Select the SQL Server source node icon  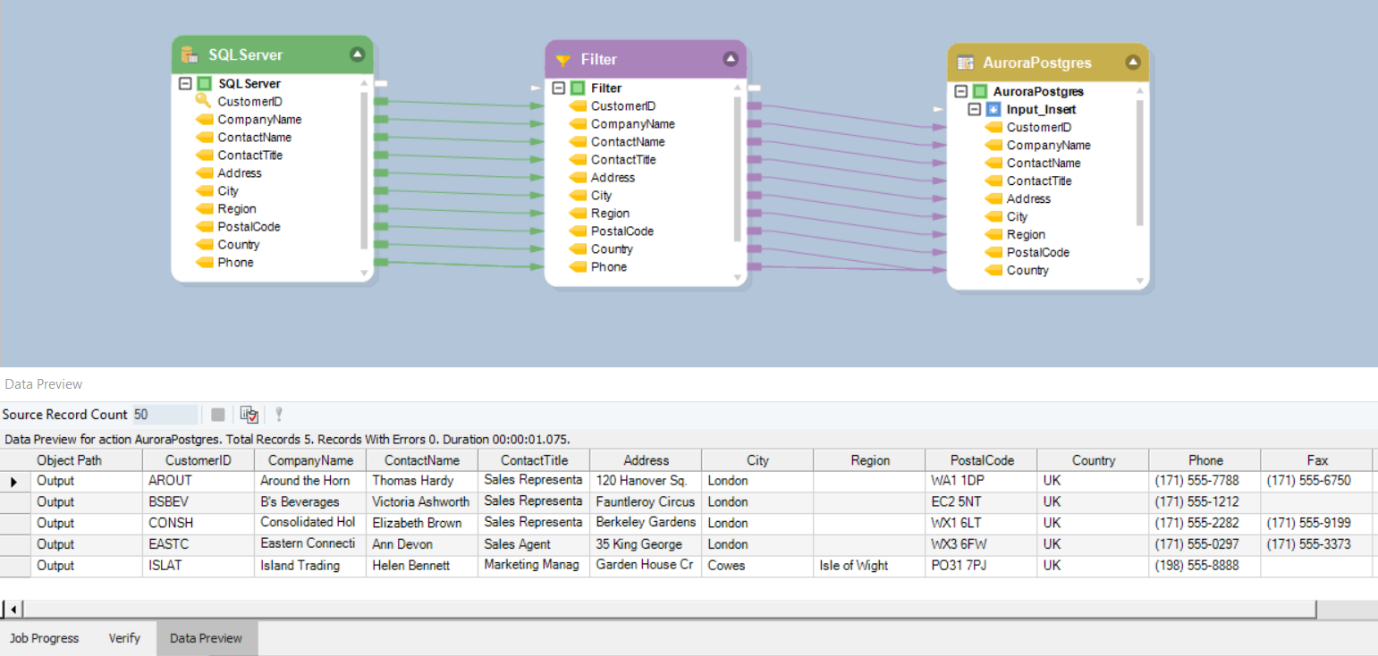[189, 54]
